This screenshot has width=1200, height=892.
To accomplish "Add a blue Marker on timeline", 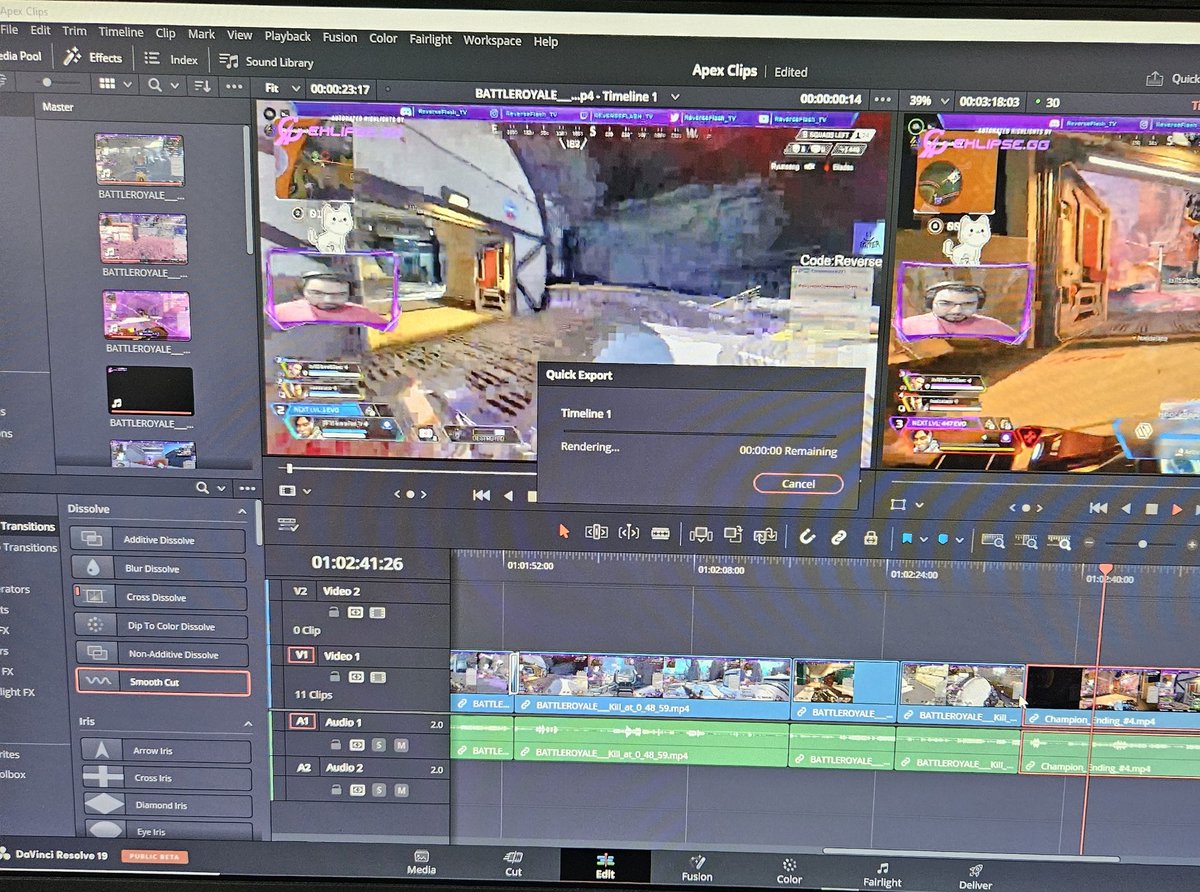I will coord(942,540).
